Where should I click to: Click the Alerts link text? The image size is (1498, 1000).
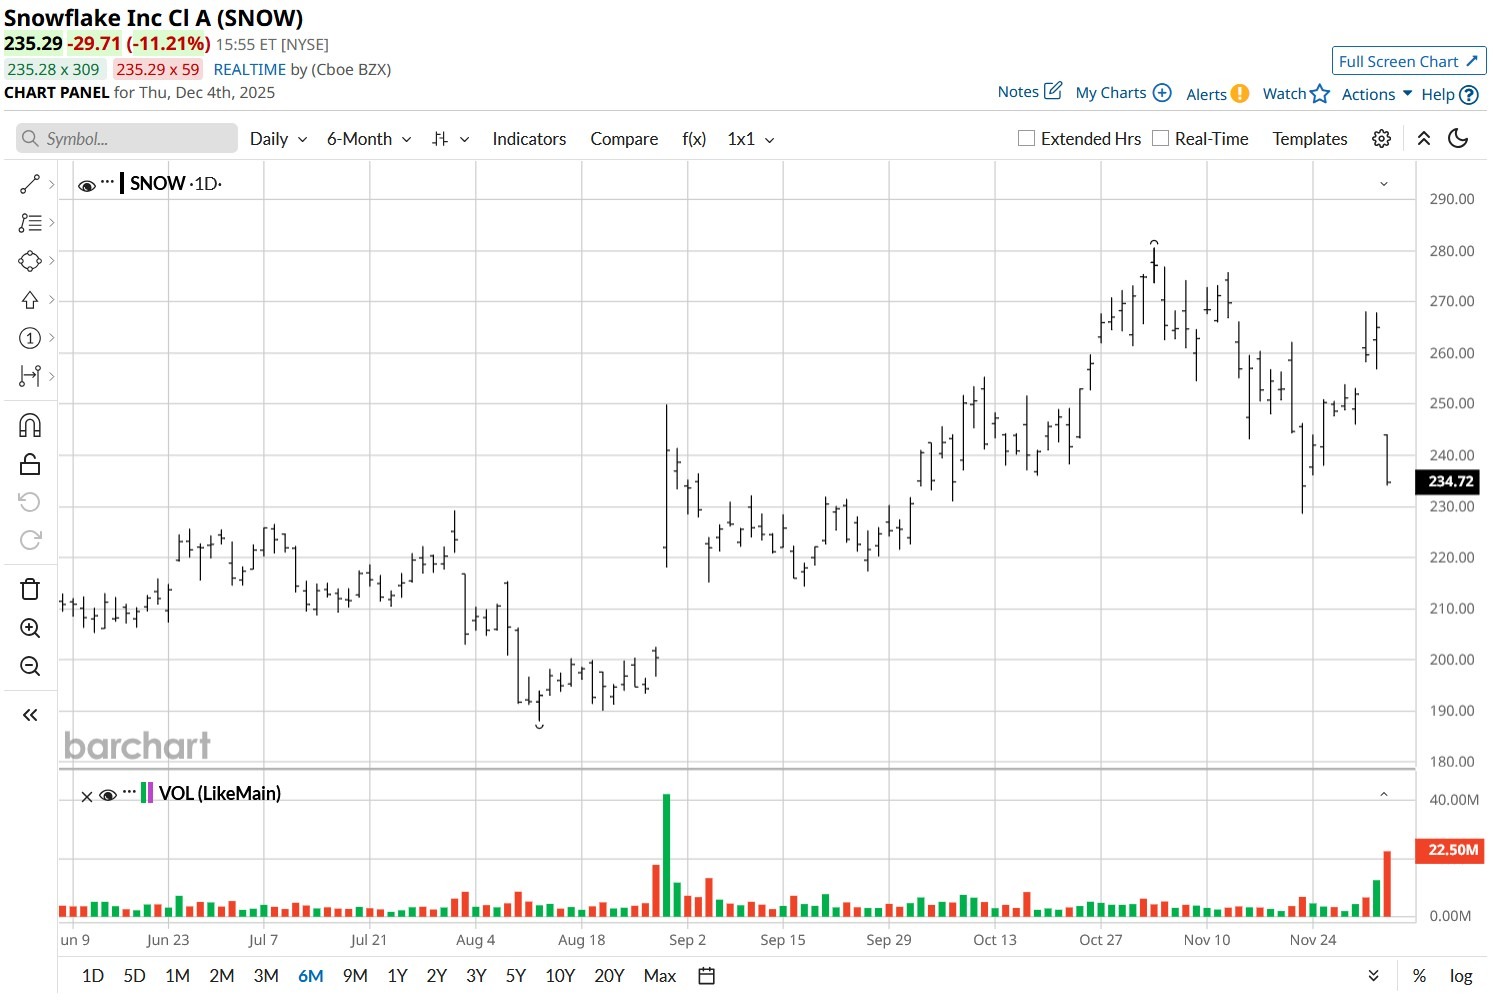point(1206,94)
